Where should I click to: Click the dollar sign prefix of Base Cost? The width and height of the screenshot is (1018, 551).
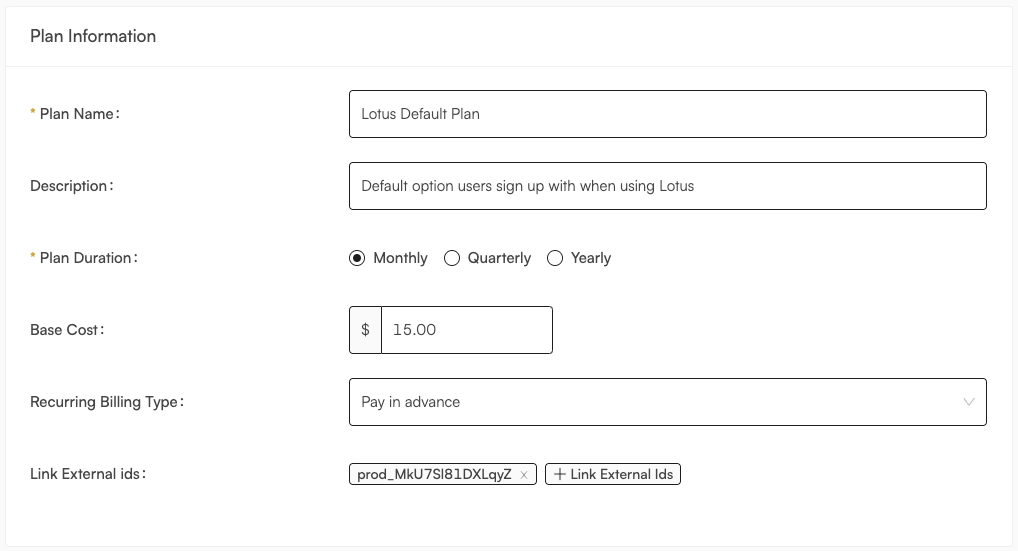click(x=366, y=330)
